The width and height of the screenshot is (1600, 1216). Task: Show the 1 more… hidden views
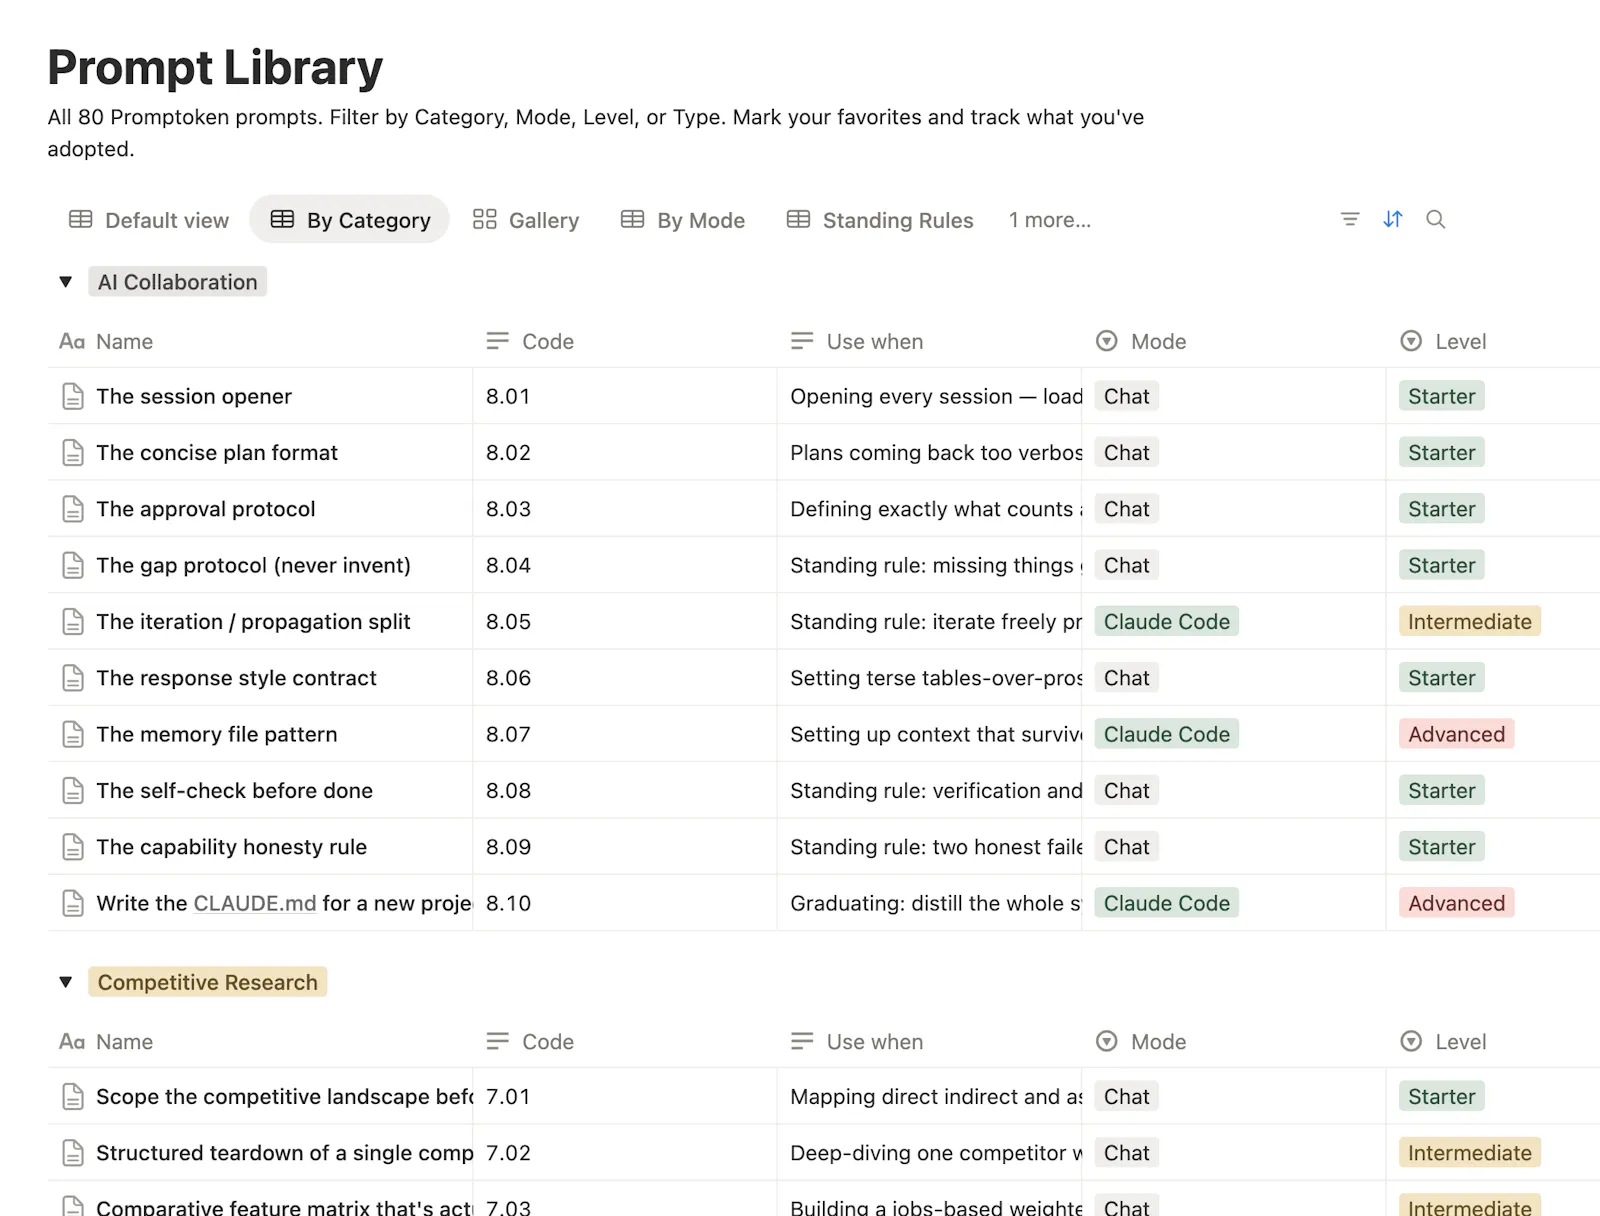tap(1050, 220)
